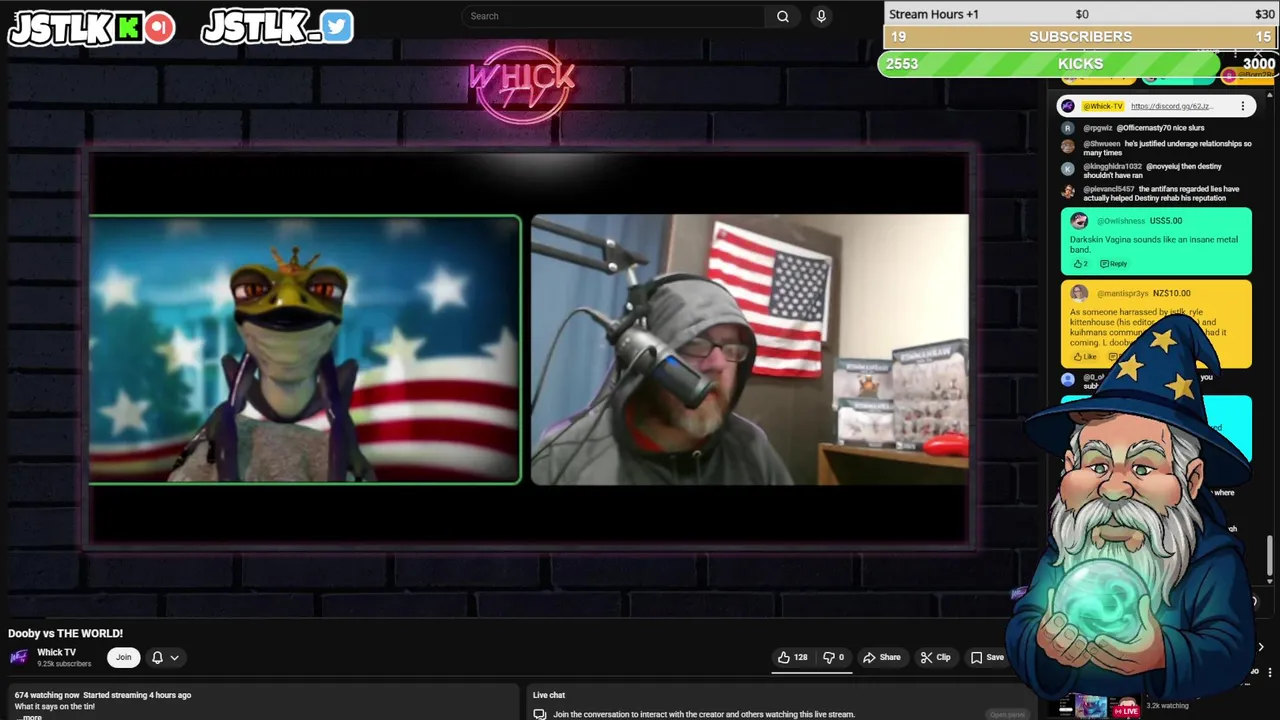Click the @kingghidra1032 author avatar
The width and height of the screenshot is (1280, 720).
click(1068, 168)
